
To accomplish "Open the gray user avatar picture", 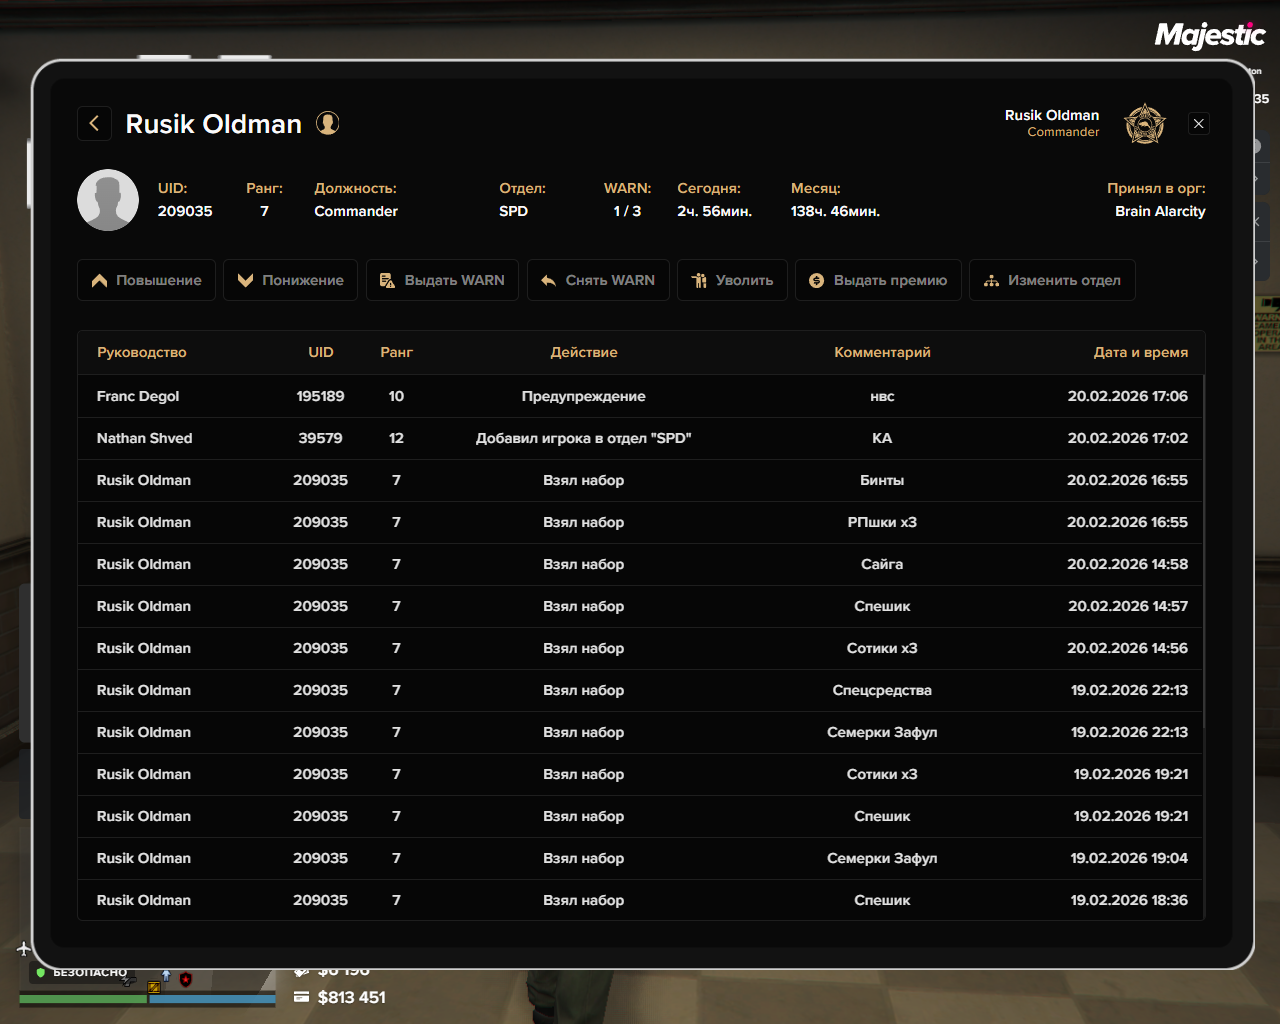I will 108,200.
